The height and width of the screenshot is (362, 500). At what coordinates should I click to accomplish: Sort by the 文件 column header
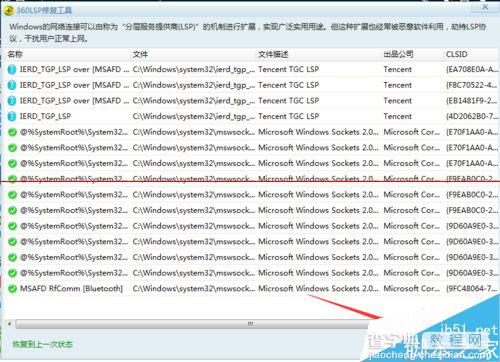pyautogui.click(x=140, y=54)
